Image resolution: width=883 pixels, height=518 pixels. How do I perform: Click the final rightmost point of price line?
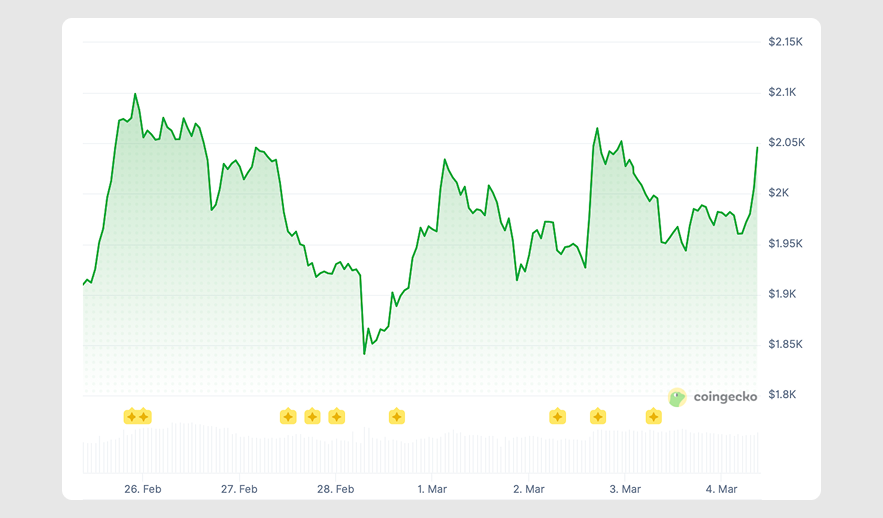[757, 147]
